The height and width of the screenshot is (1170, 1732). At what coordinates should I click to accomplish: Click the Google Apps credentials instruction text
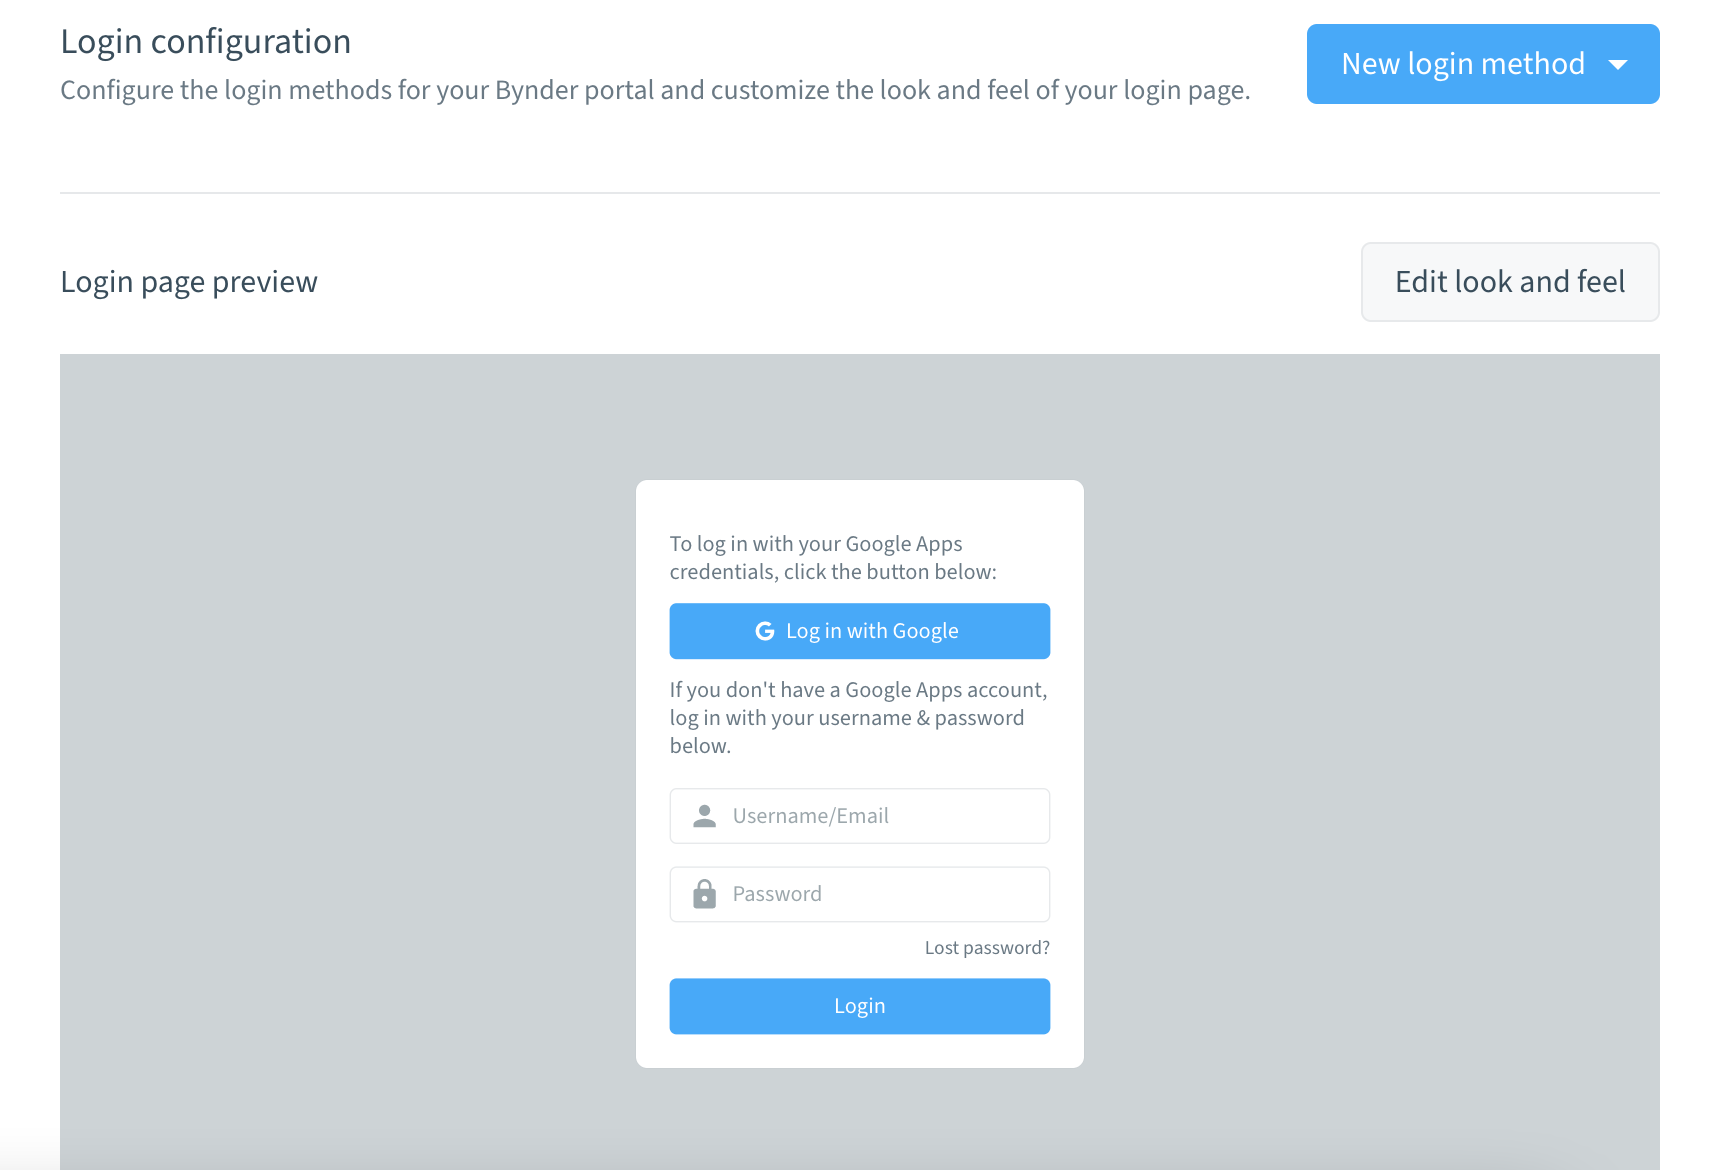pyautogui.click(x=833, y=558)
